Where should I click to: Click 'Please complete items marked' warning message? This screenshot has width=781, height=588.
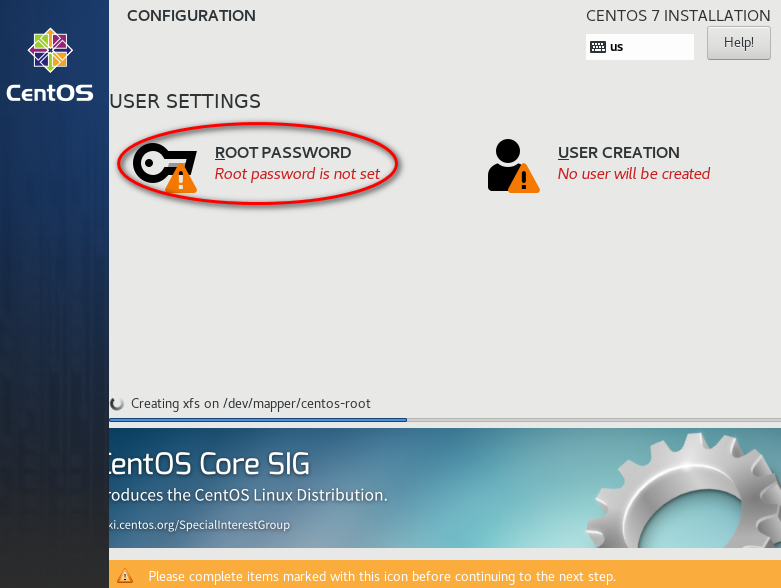[382, 577]
